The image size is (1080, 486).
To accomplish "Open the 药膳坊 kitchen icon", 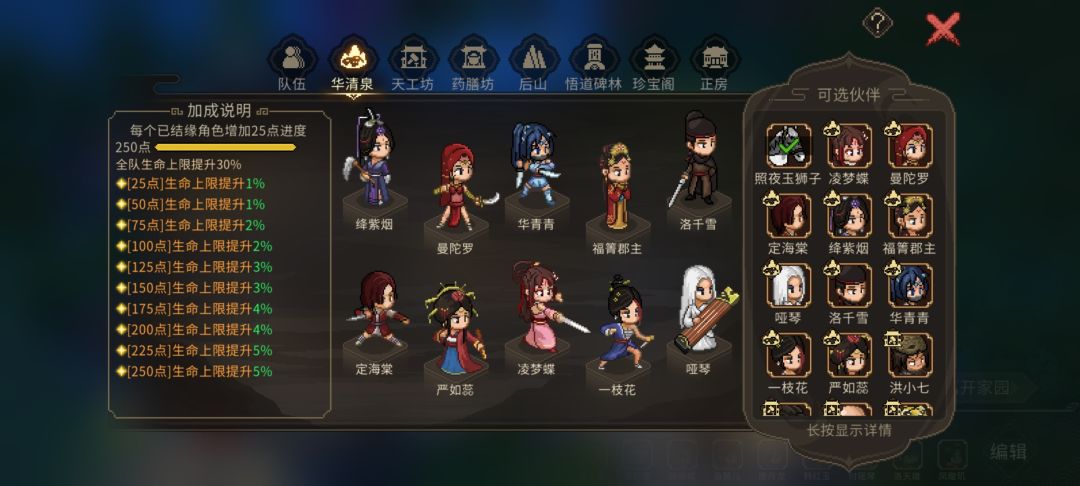I will coord(474,58).
